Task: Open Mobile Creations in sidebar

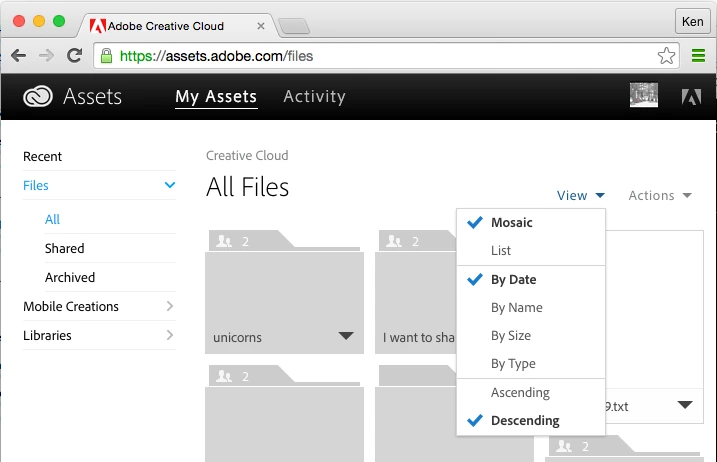Action: 71,306
